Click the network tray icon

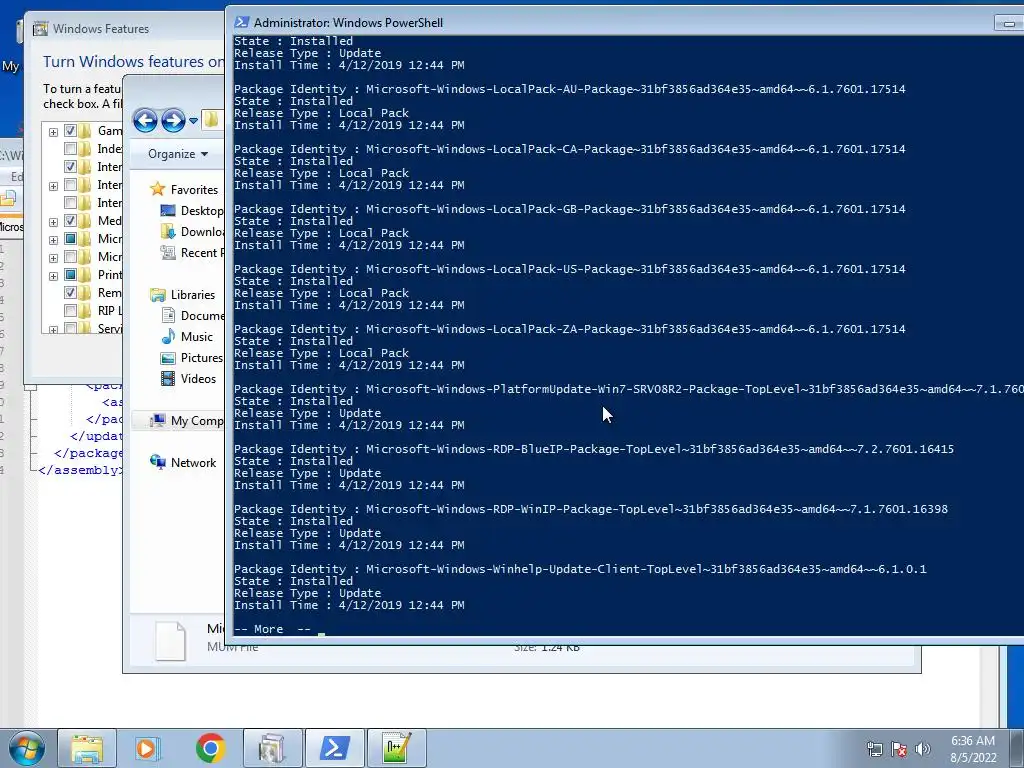tap(874, 749)
